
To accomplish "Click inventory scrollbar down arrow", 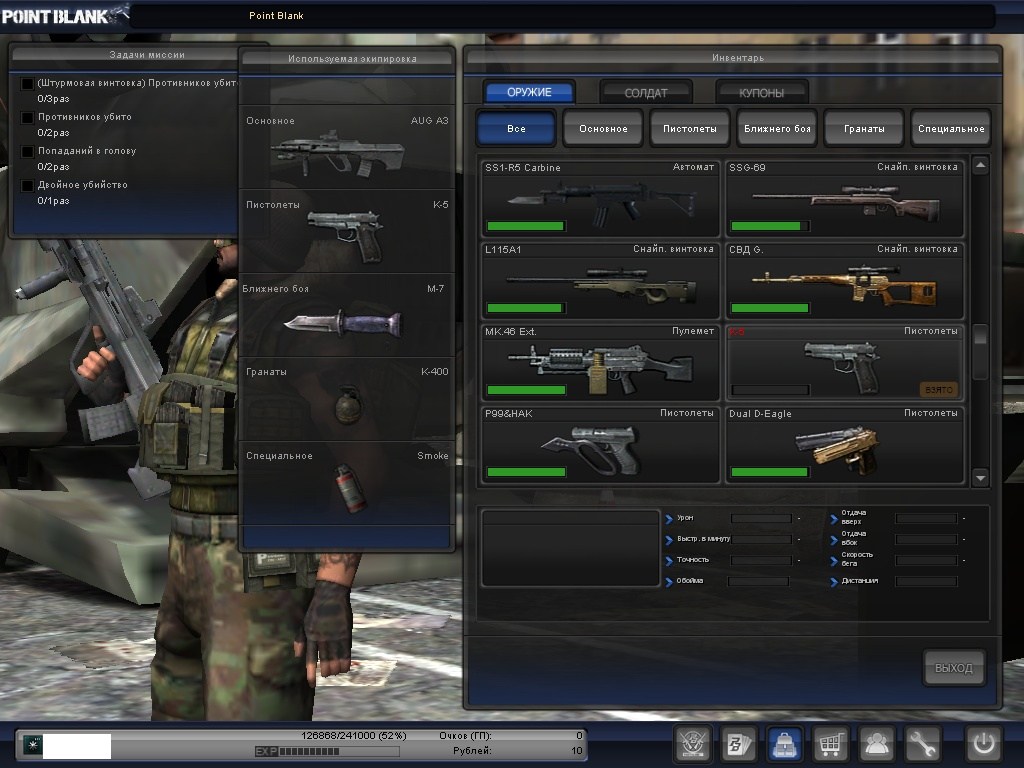I will click(x=980, y=478).
